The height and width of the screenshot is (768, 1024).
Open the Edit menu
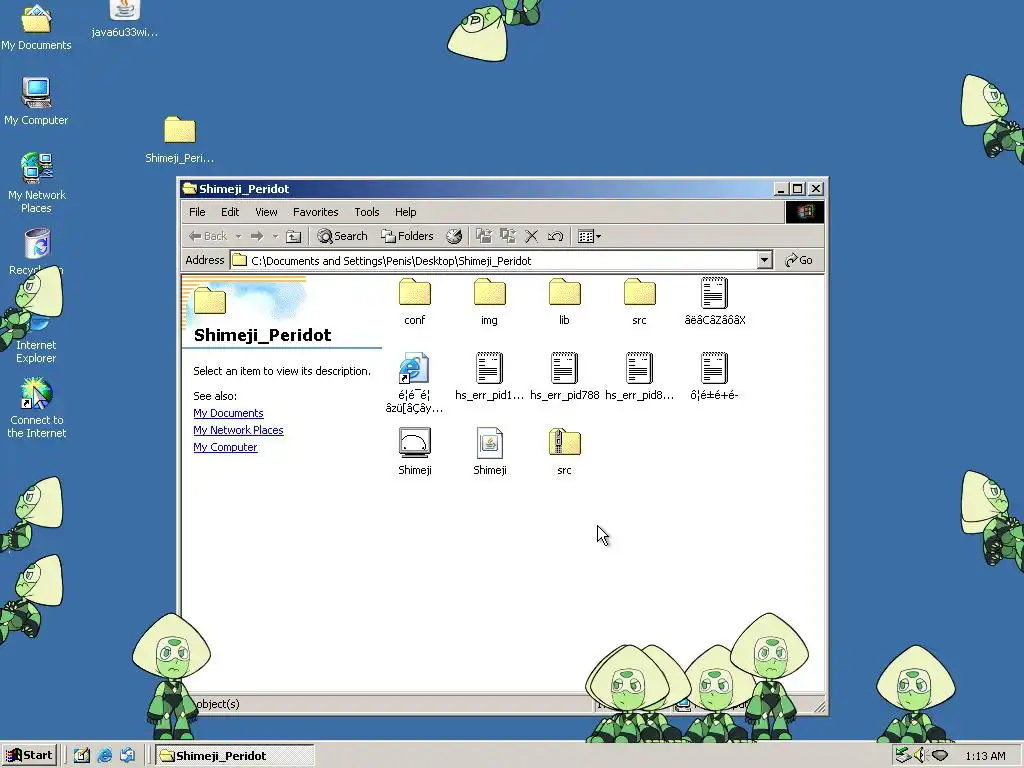click(x=230, y=212)
